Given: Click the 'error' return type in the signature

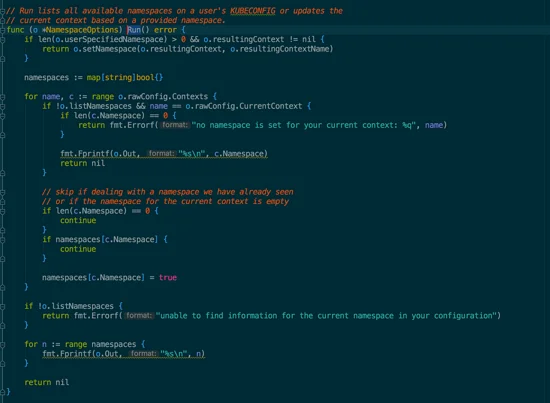Looking at the screenshot, I should click(x=165, y=30).
